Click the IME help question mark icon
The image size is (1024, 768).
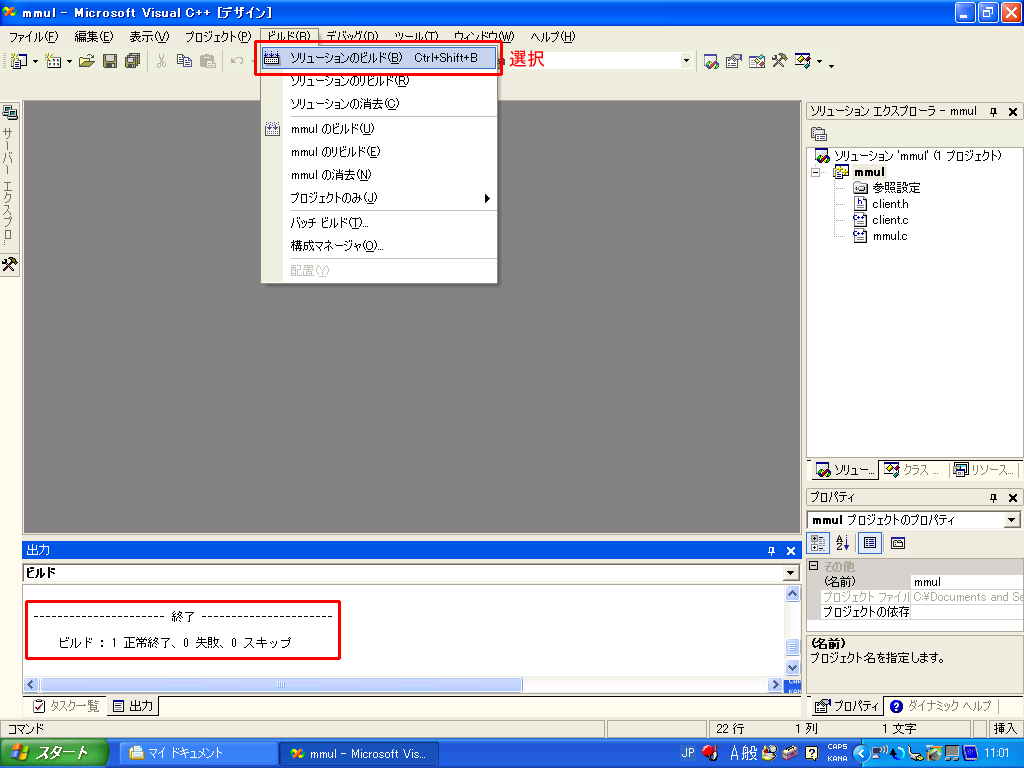point(812,754)
